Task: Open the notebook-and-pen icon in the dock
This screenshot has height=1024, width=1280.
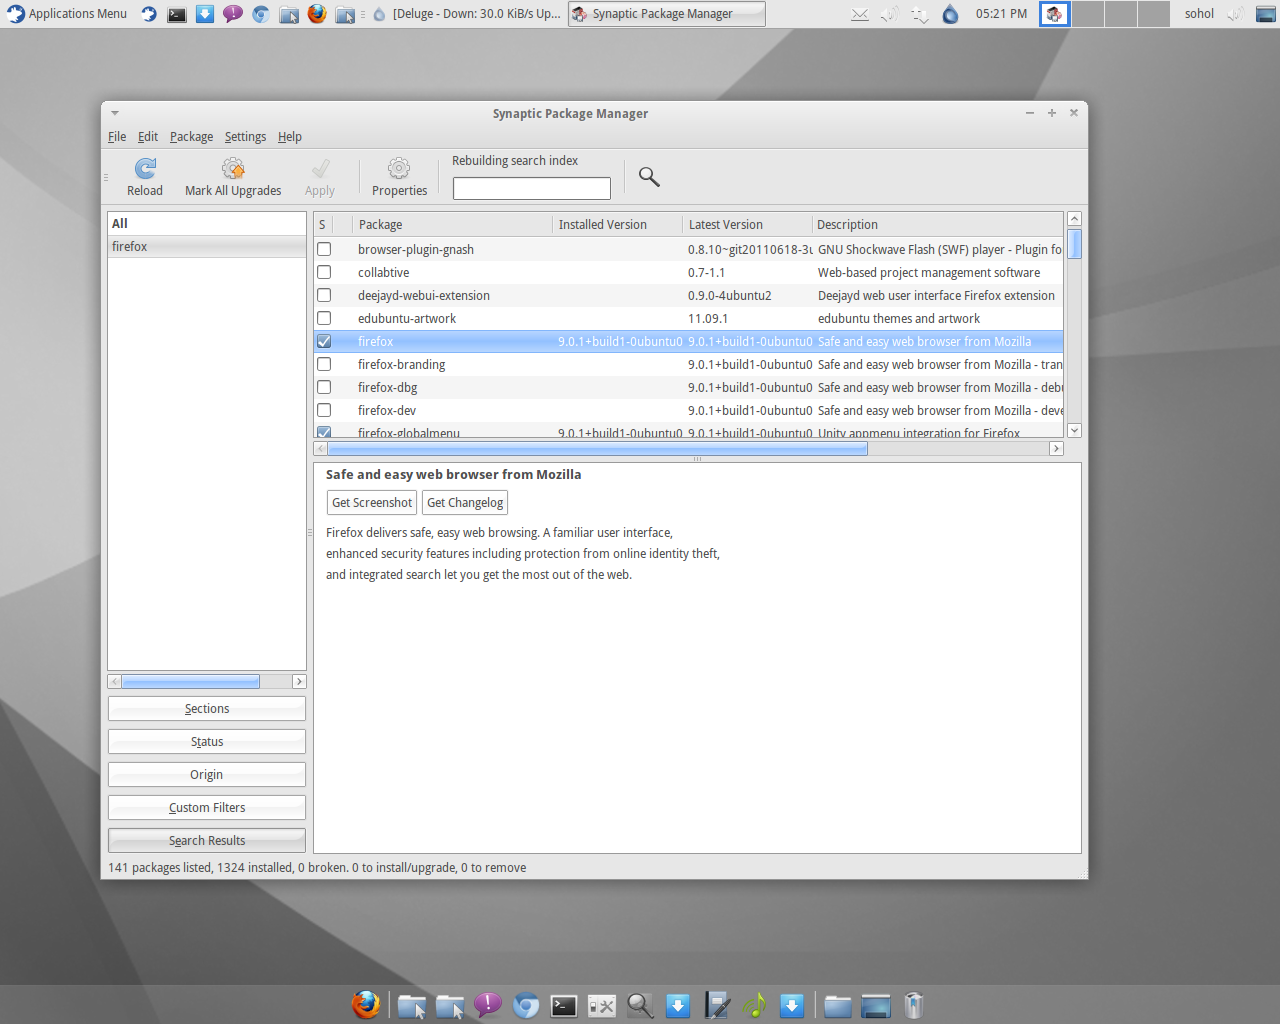Action: pos(716,1005)
